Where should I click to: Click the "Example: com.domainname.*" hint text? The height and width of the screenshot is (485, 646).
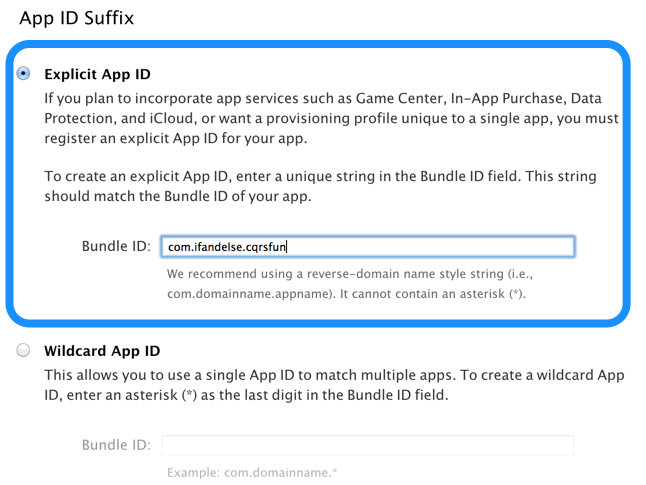pos(251,470)
